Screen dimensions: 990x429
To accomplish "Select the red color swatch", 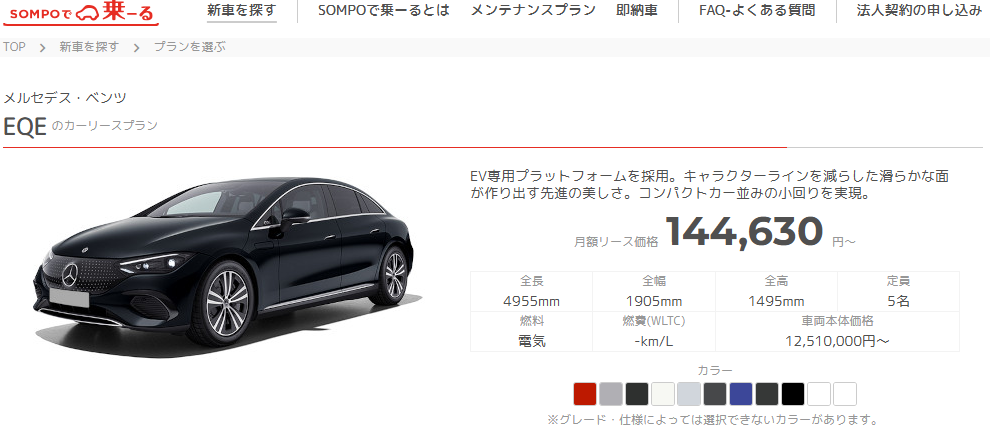I will 585,394.
